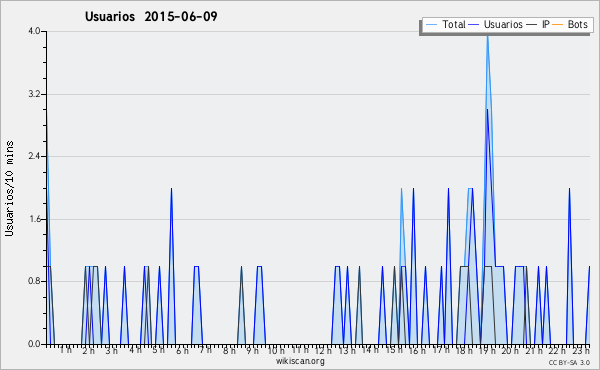Click the '3 h' x-axis label
This screenshot has width=600, height=370.
click(112, 350)
